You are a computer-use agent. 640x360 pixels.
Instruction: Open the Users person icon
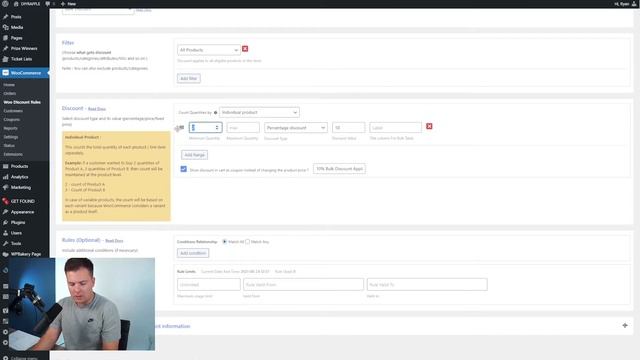click(5, 233)
